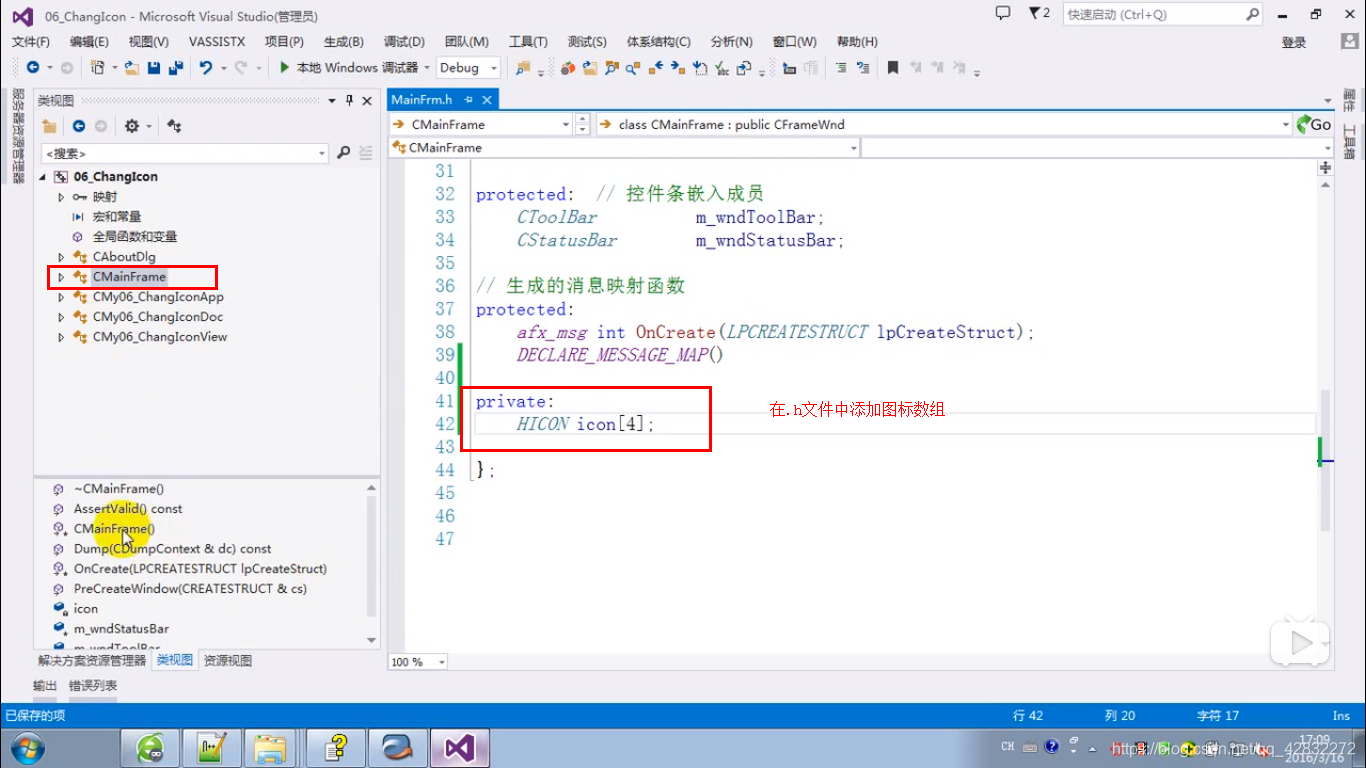Select the icon member variable
Viewport: 1366px width, 768px height.
point(86,609)
